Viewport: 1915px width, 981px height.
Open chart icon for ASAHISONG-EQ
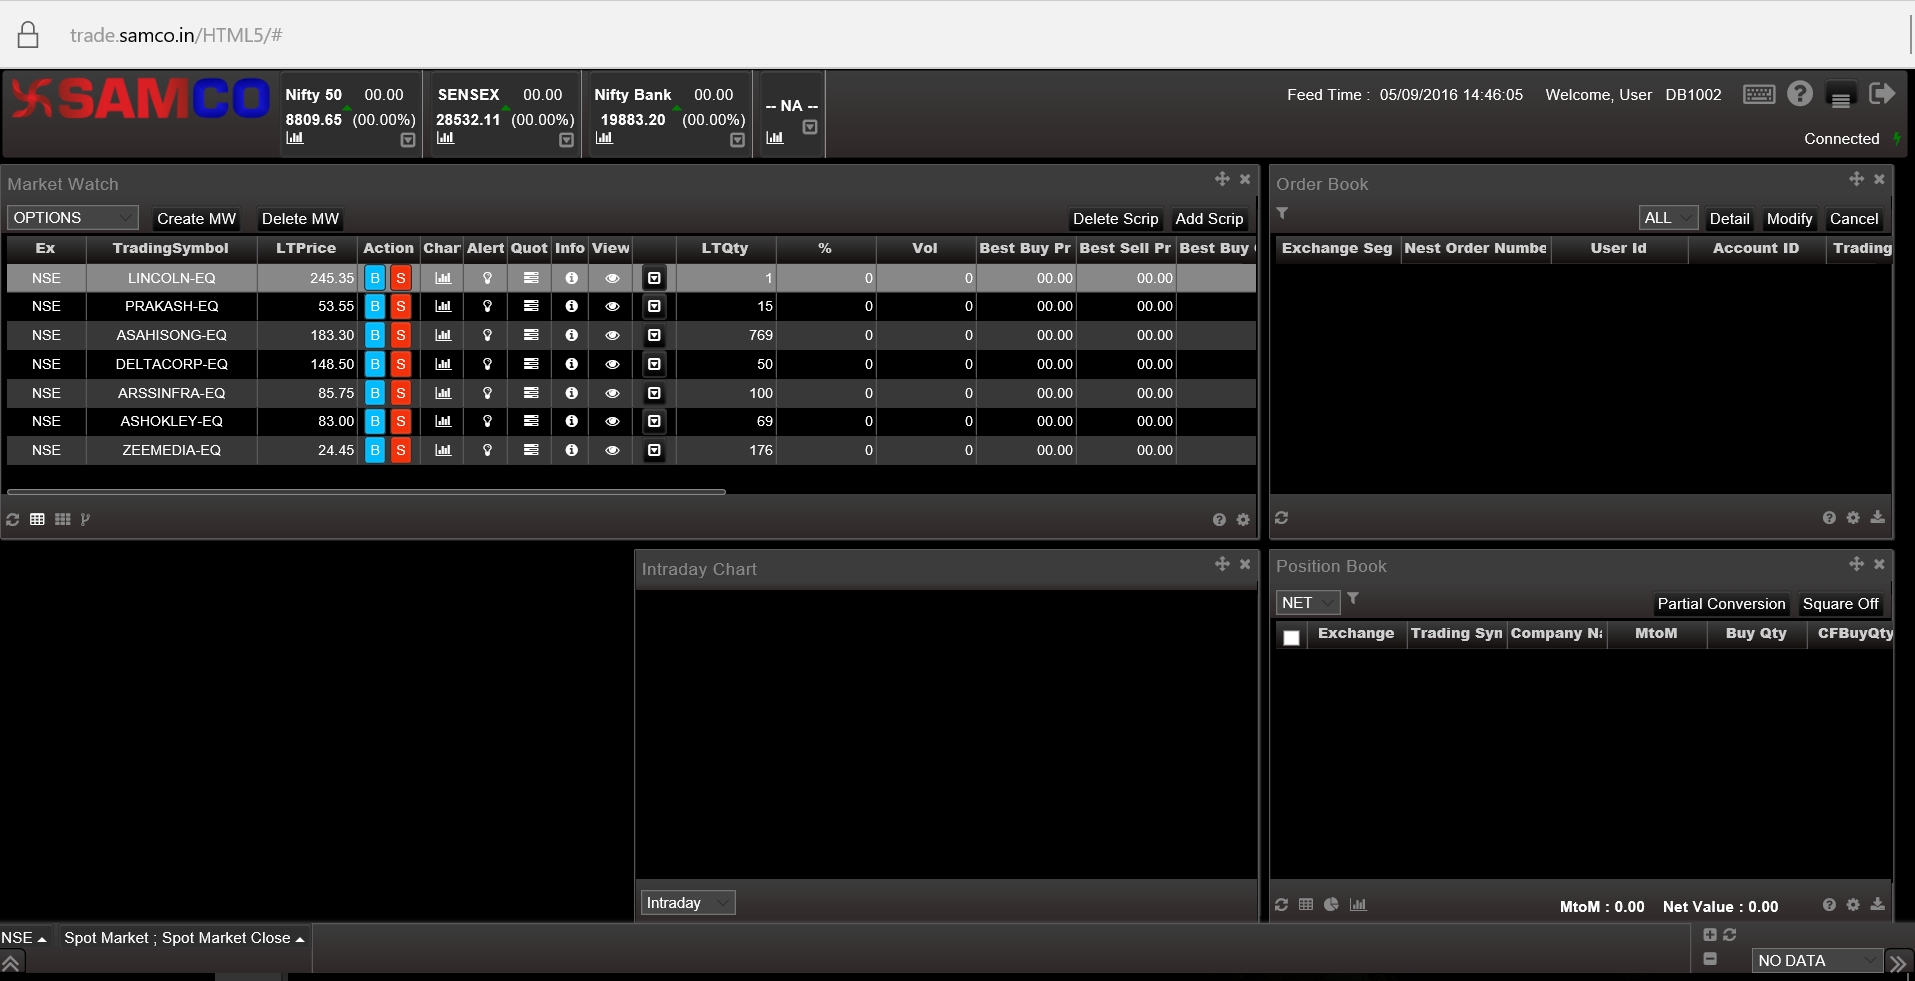(443, 335)
